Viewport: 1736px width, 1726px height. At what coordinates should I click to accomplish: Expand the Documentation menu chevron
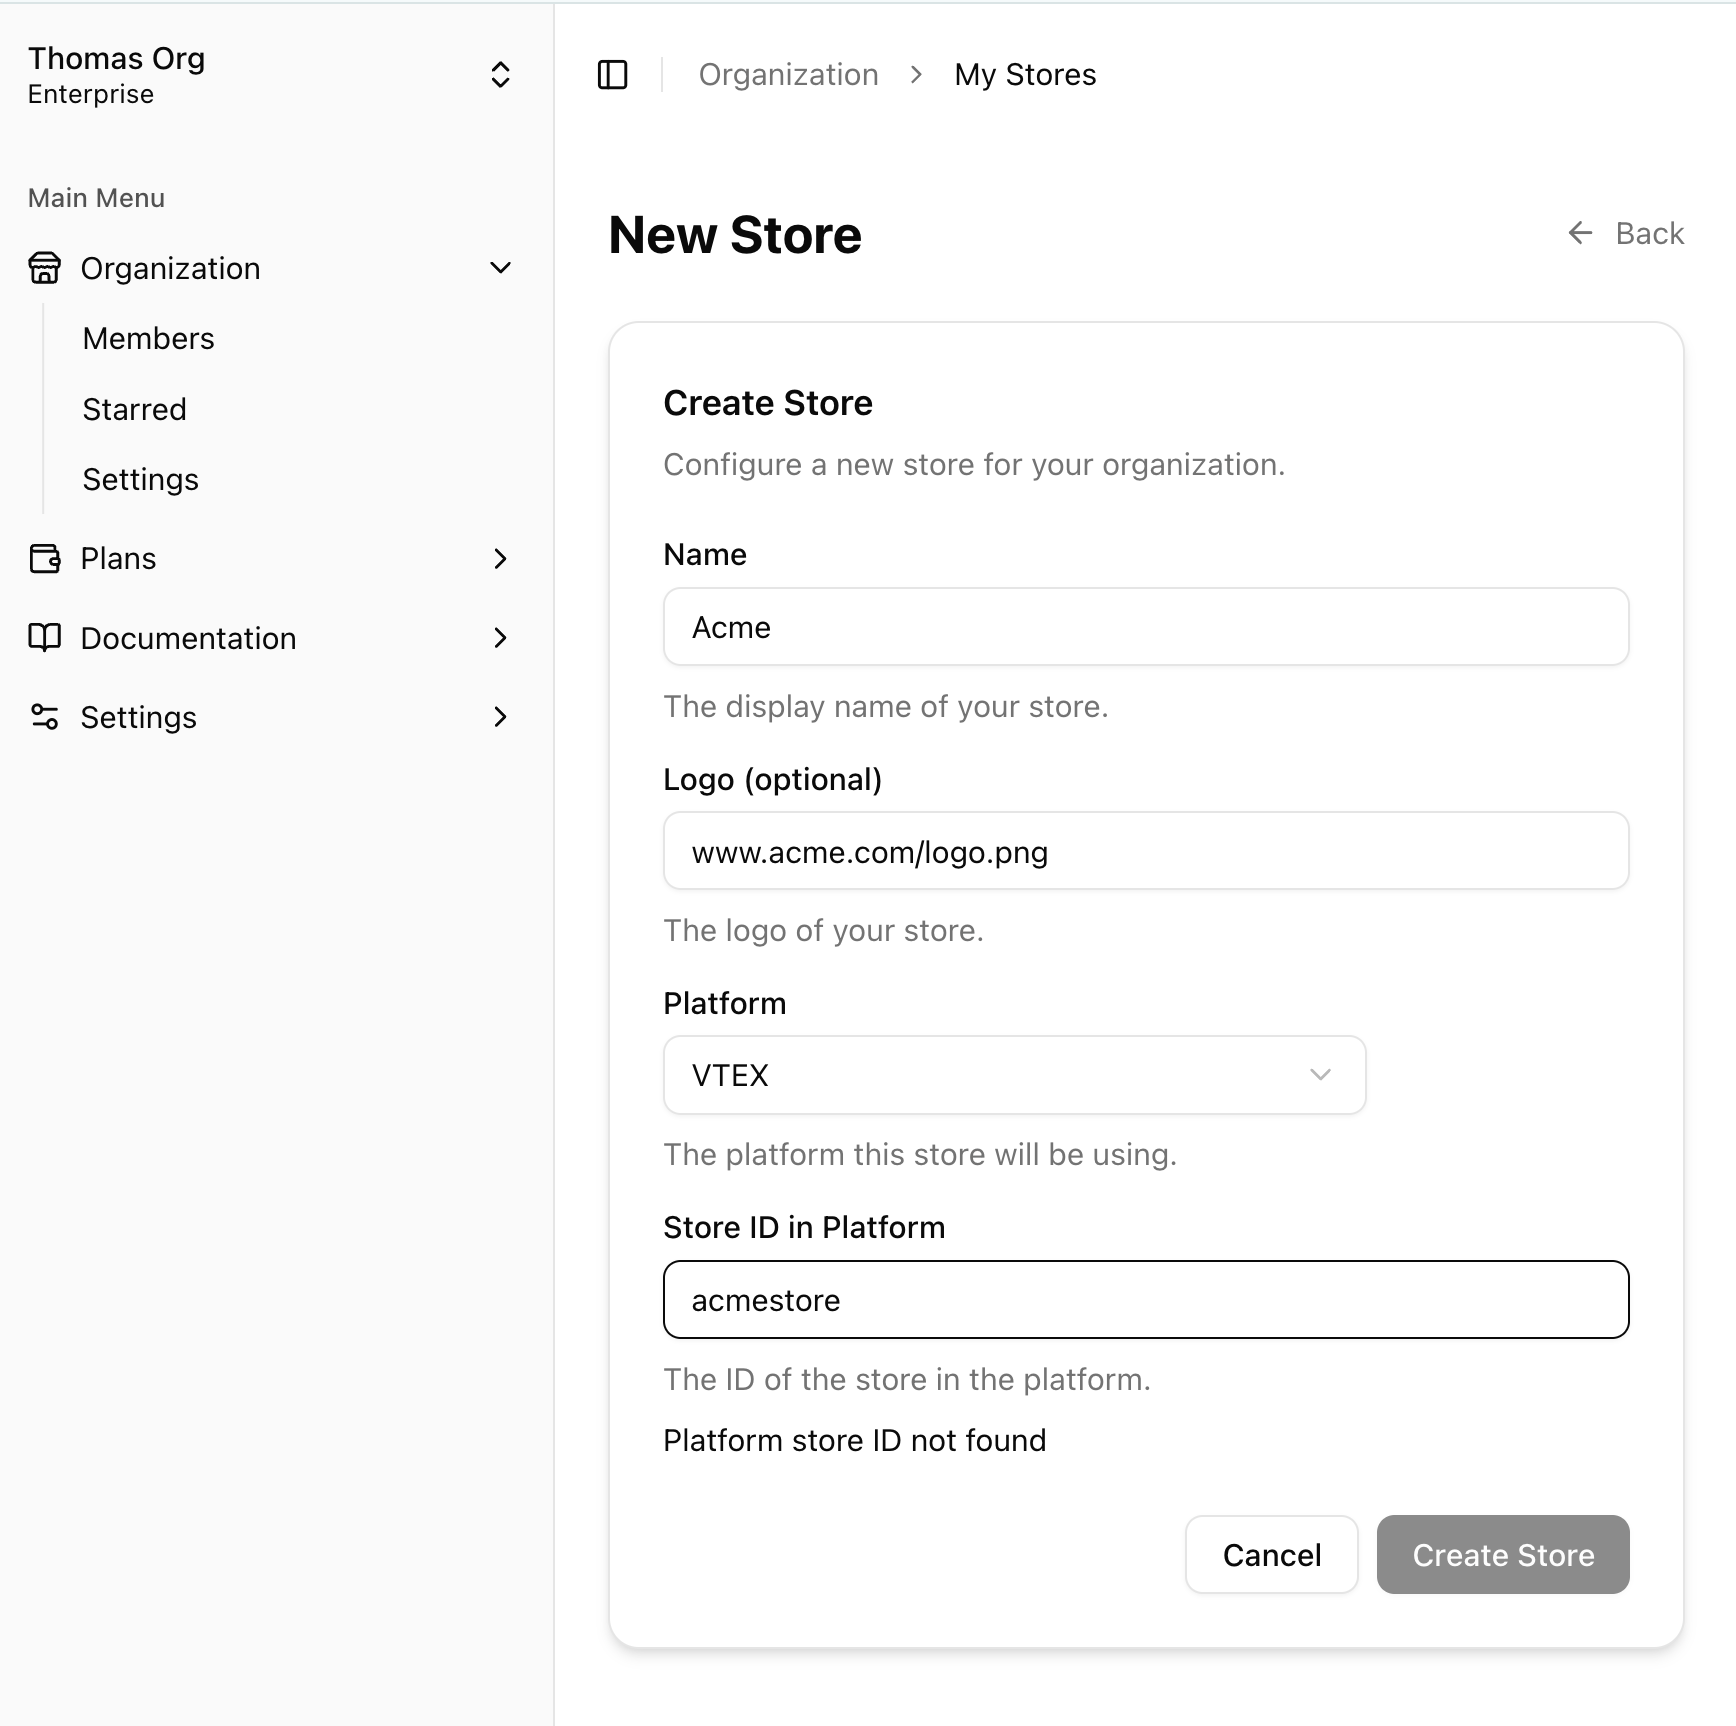(x=501, y=637)
